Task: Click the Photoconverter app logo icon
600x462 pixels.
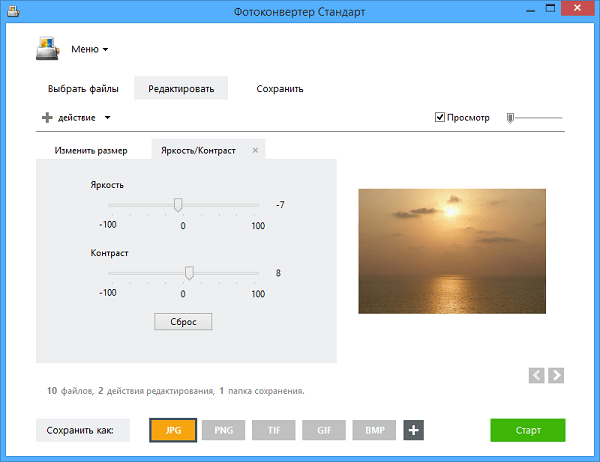Action: click(47, 47)
